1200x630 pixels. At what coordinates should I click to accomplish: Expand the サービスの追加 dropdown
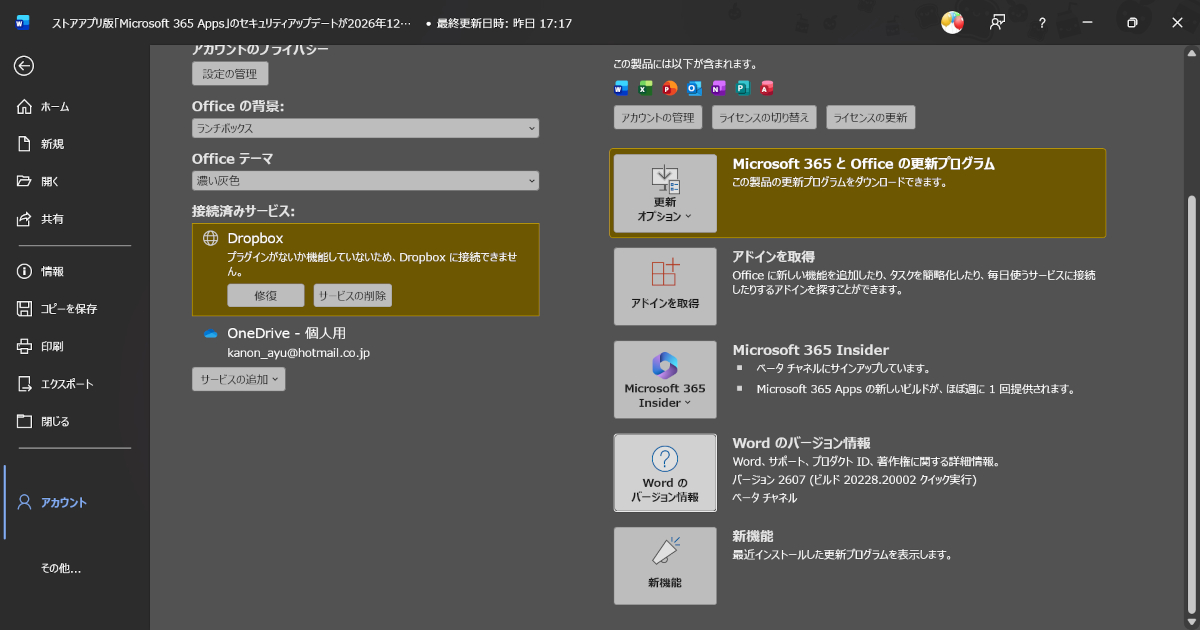tap(238, 379)
